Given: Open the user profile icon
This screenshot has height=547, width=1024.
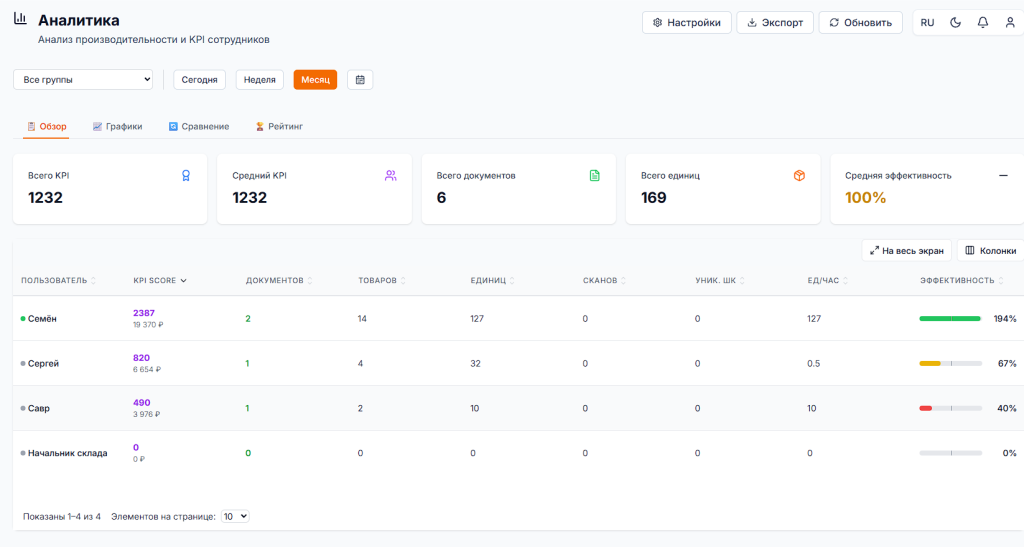Looking at the screenshot, I should coord(1009,23).
